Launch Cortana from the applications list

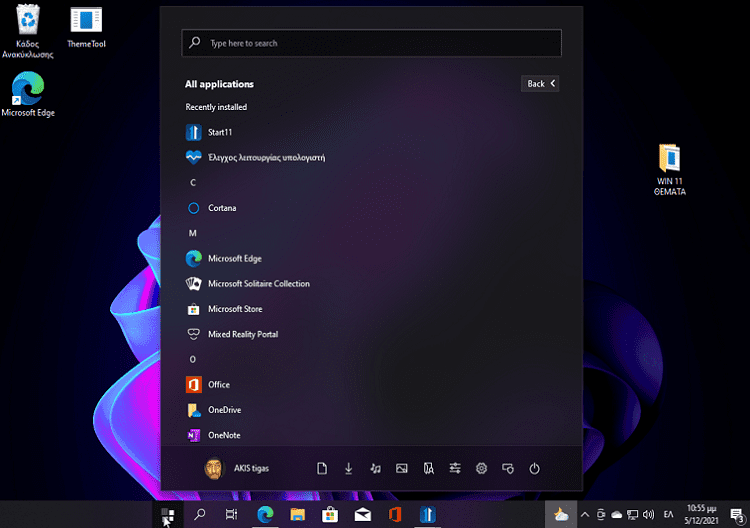click(x=210, y=208)
